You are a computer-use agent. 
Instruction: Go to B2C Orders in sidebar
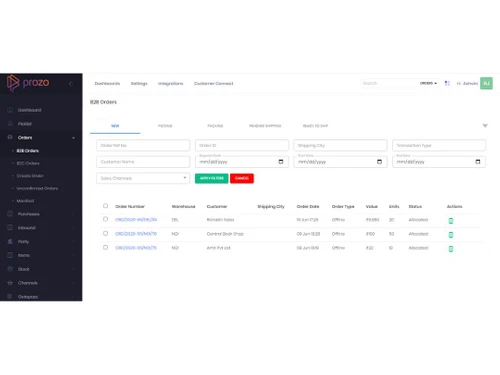point(28,163)
